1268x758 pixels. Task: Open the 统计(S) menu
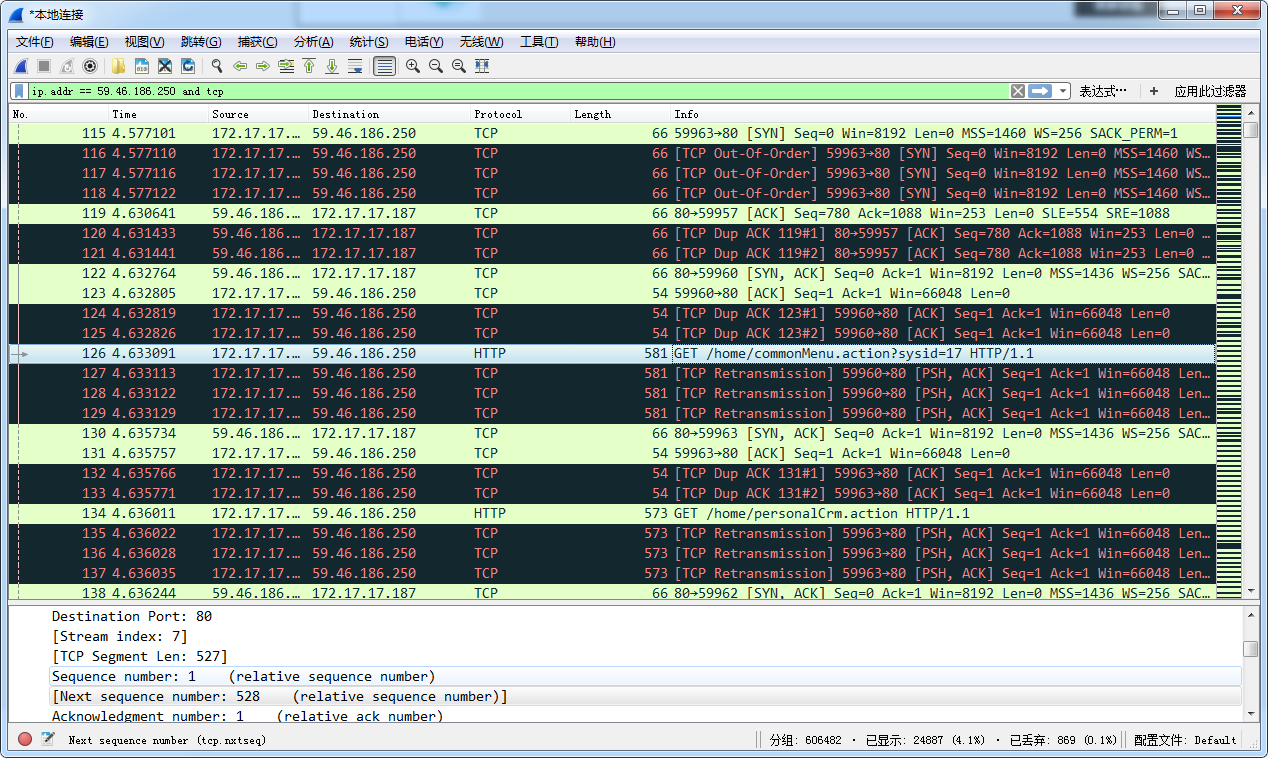369,42
